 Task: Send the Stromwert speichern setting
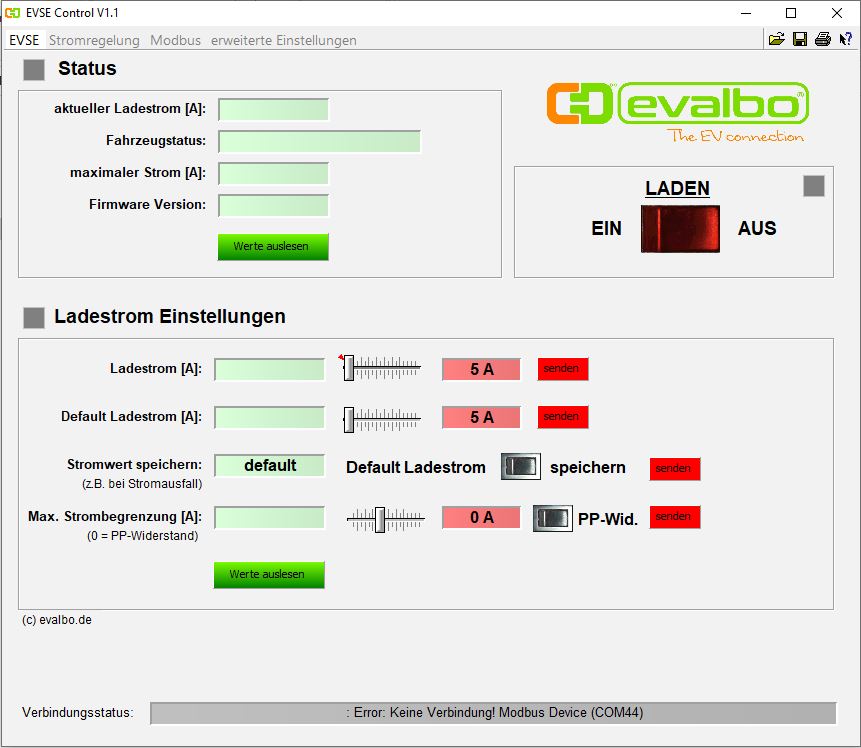[x=675, y=468]
